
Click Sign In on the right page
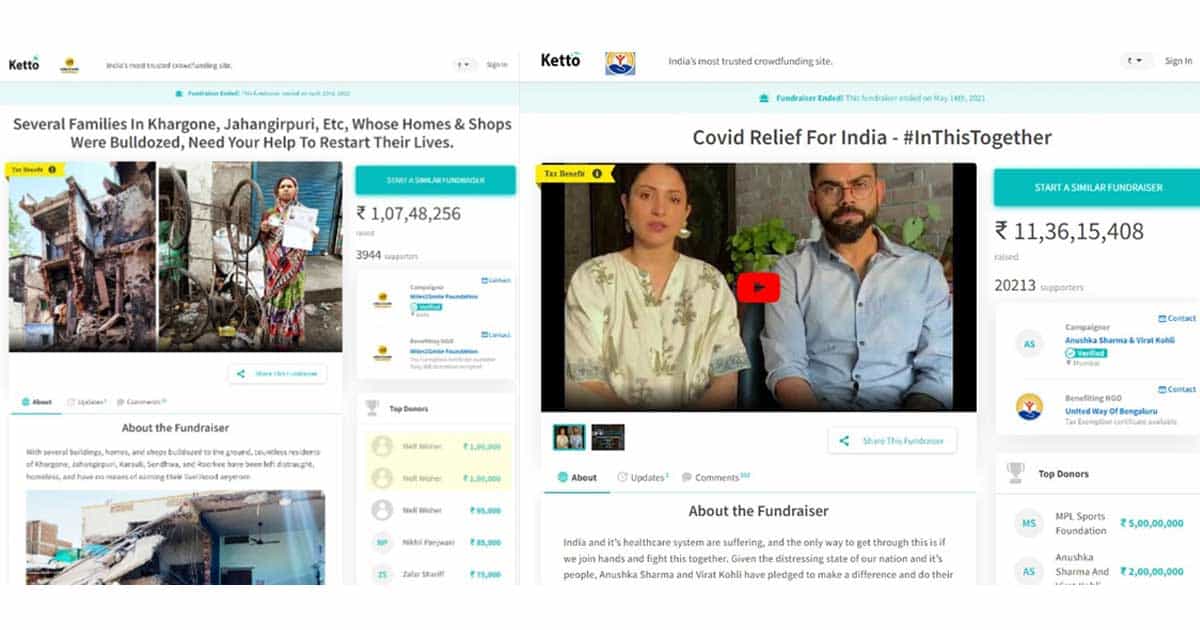tap(1178, 61)
